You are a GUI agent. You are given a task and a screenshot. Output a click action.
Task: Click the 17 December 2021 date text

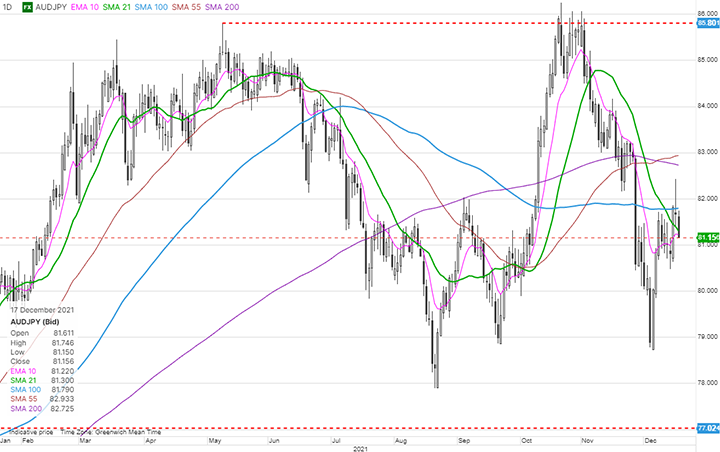[42, 310]
